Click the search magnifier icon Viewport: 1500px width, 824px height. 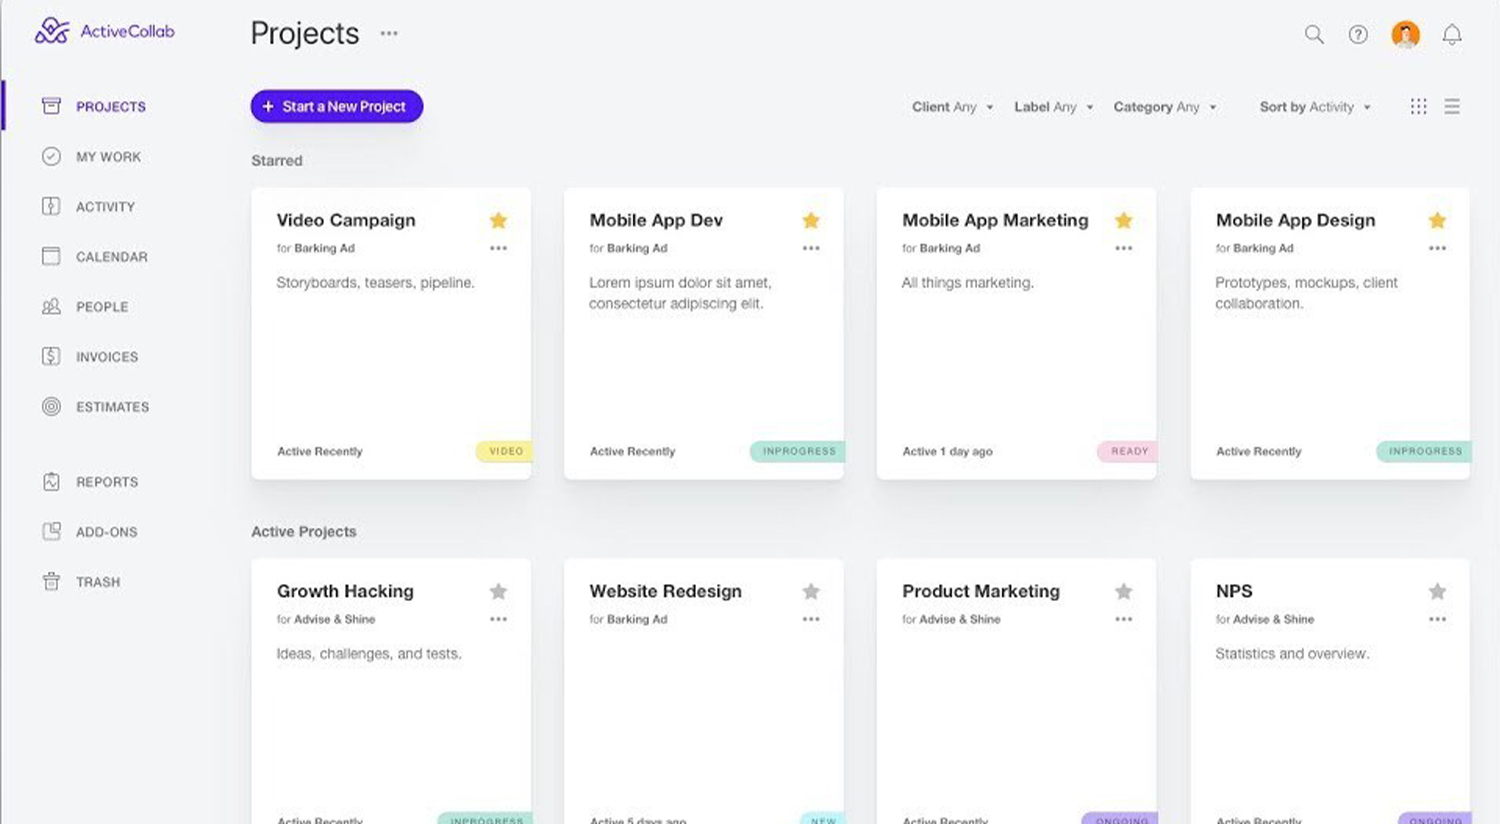pyautogui.click(x=1313, y=34)
